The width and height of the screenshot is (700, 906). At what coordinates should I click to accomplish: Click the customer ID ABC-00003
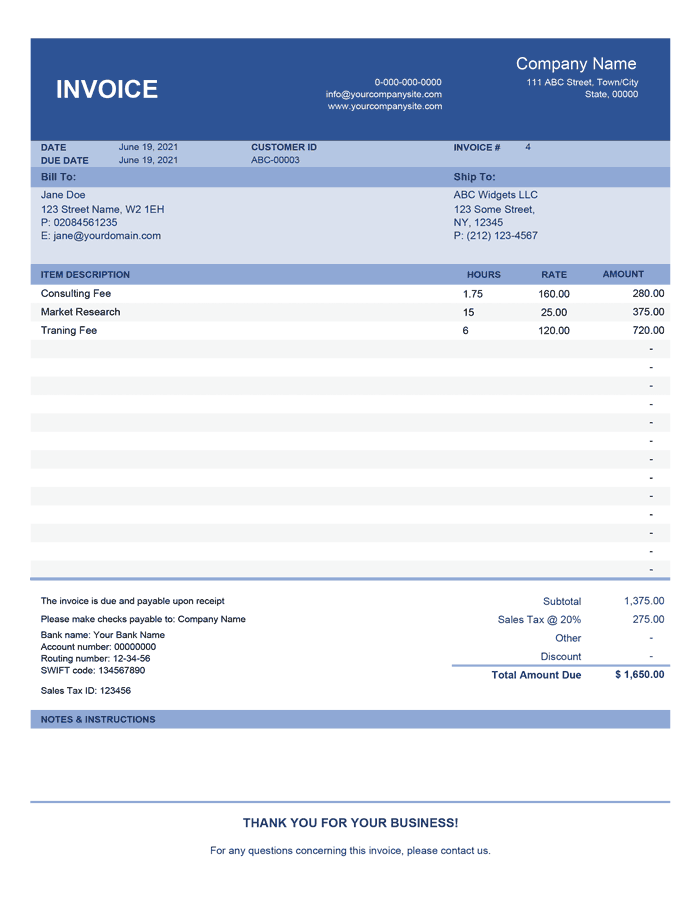click(275, 160)
